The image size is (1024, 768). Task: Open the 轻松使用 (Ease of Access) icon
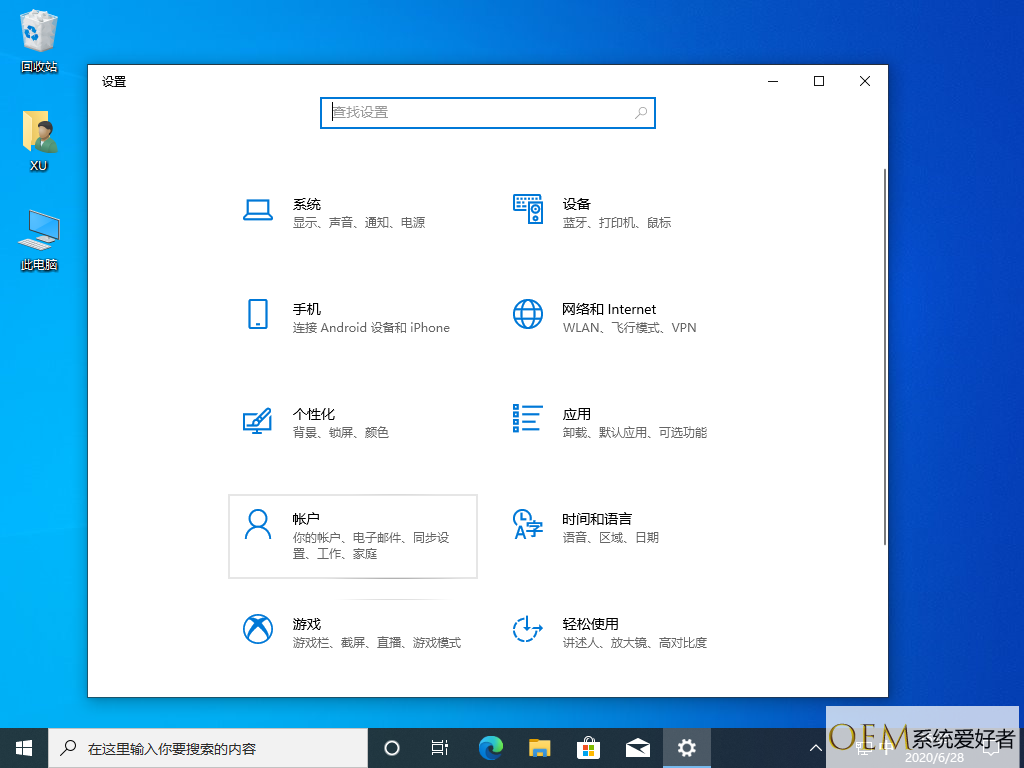527,629
